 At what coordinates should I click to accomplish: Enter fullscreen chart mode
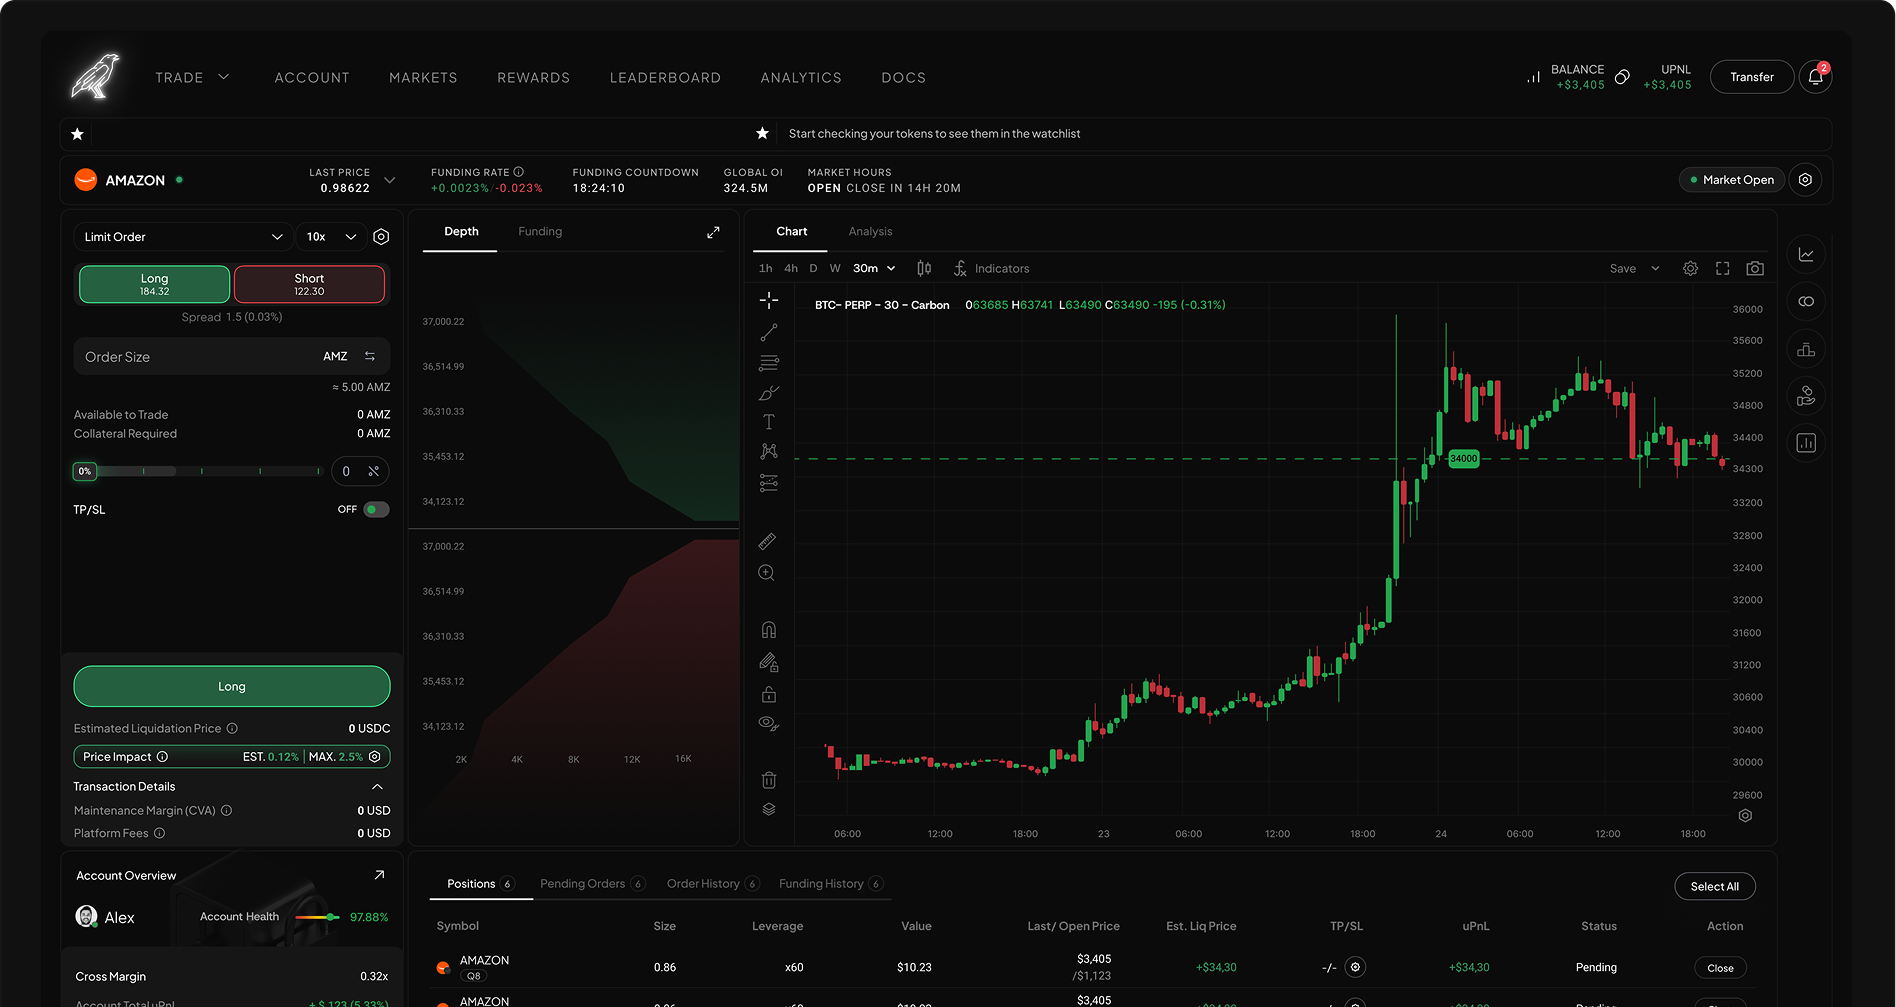tap(1722, 268)
